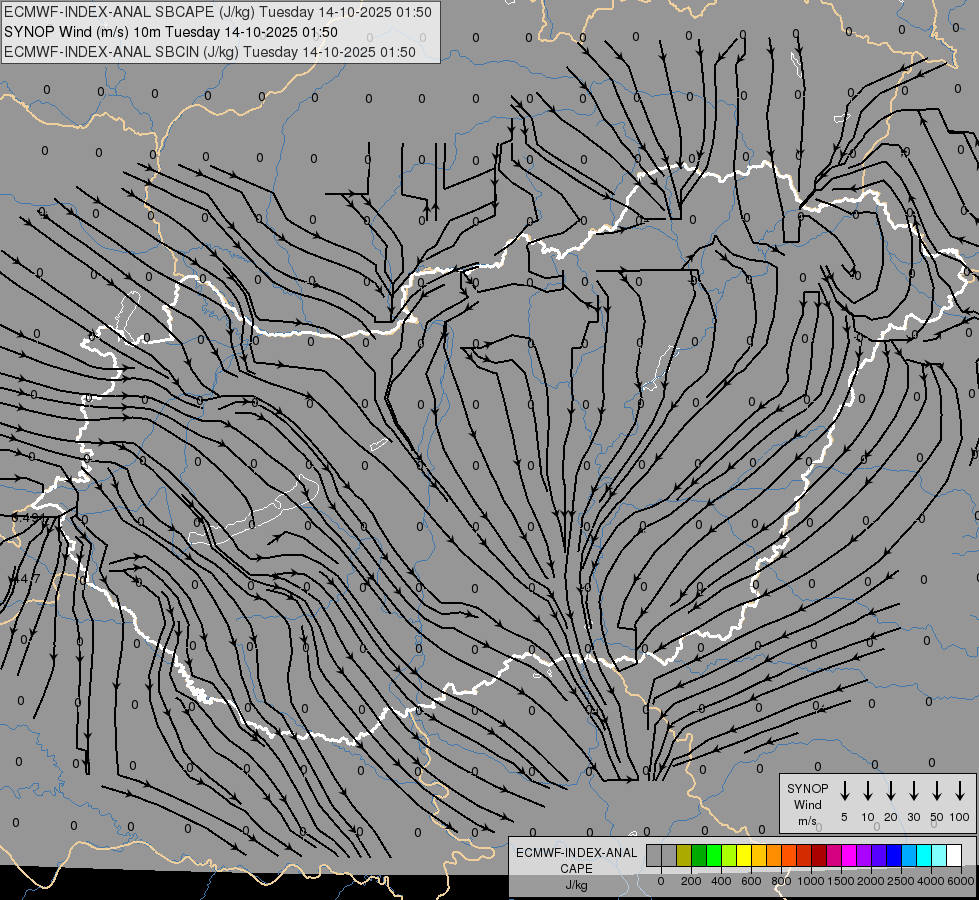Click the wind arrow above the 30 label
This screenshot has width=979, height=900.
[913, 791]
